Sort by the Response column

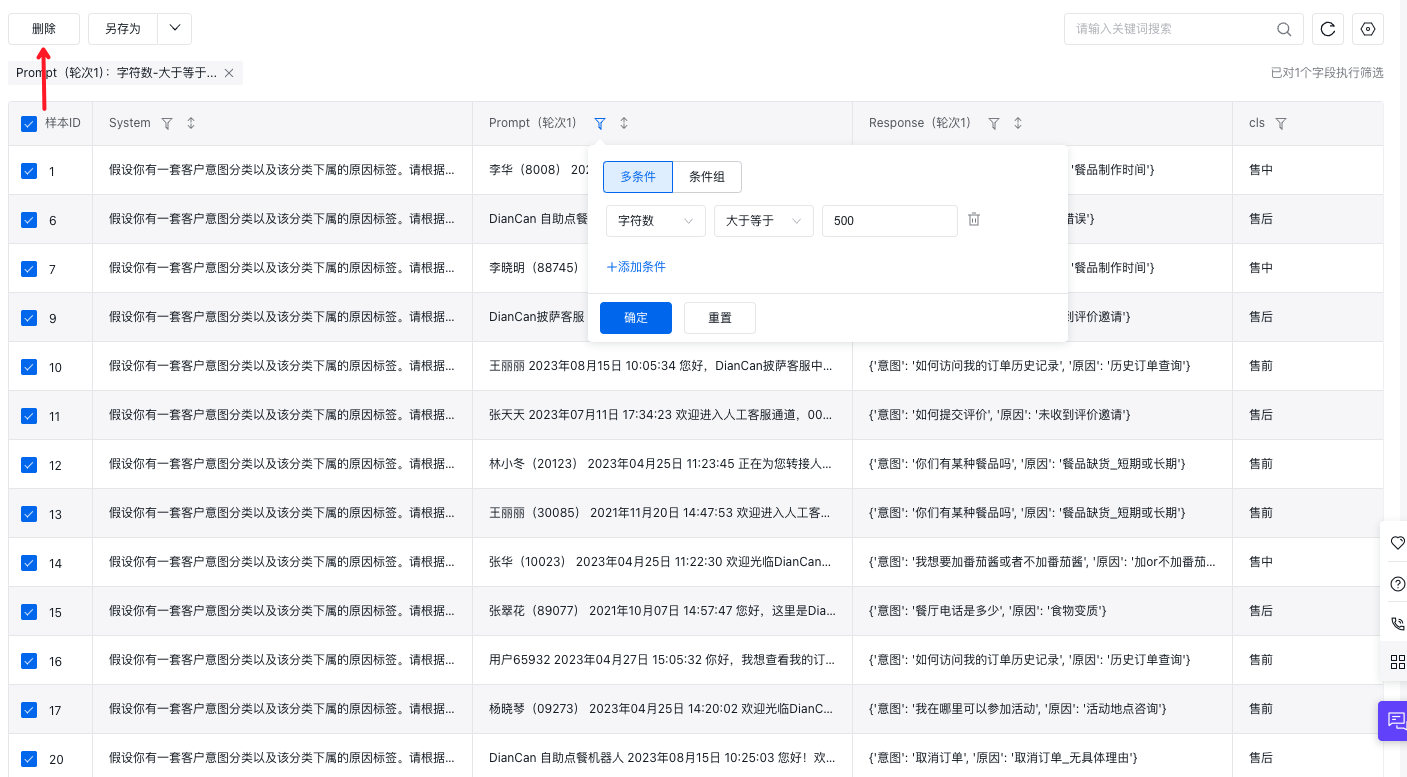(1018, 123)
